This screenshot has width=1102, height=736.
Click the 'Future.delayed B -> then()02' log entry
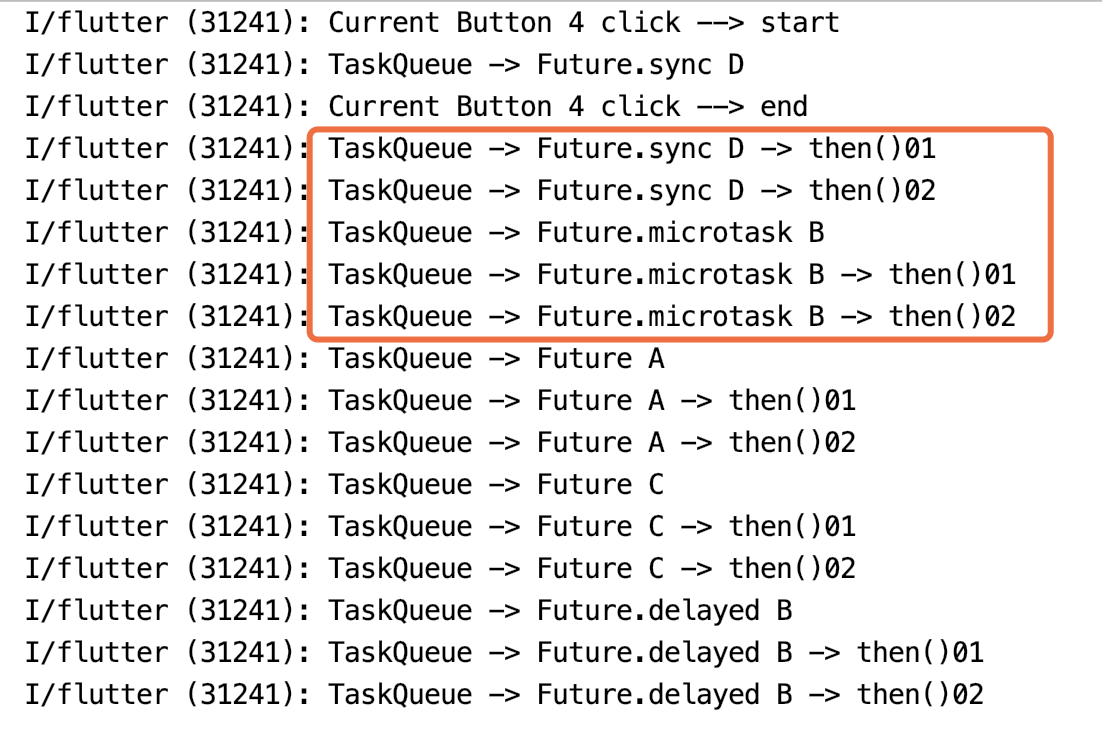[656, 695]
